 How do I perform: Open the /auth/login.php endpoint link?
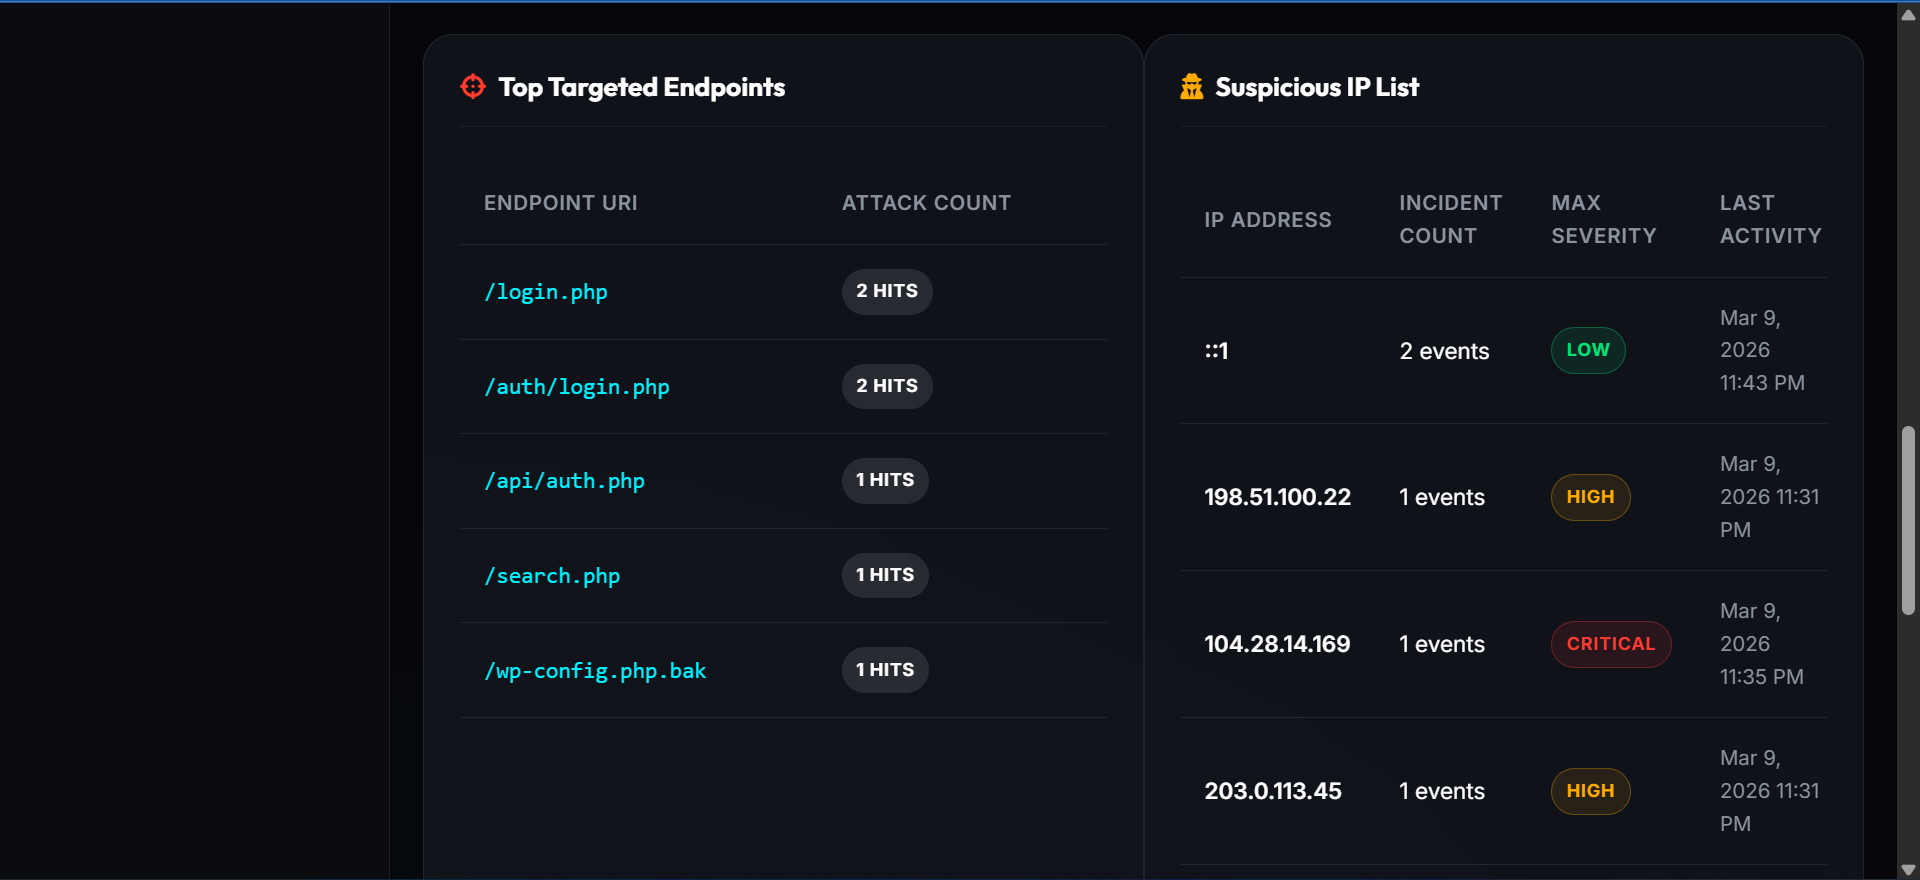coord(577,387)
